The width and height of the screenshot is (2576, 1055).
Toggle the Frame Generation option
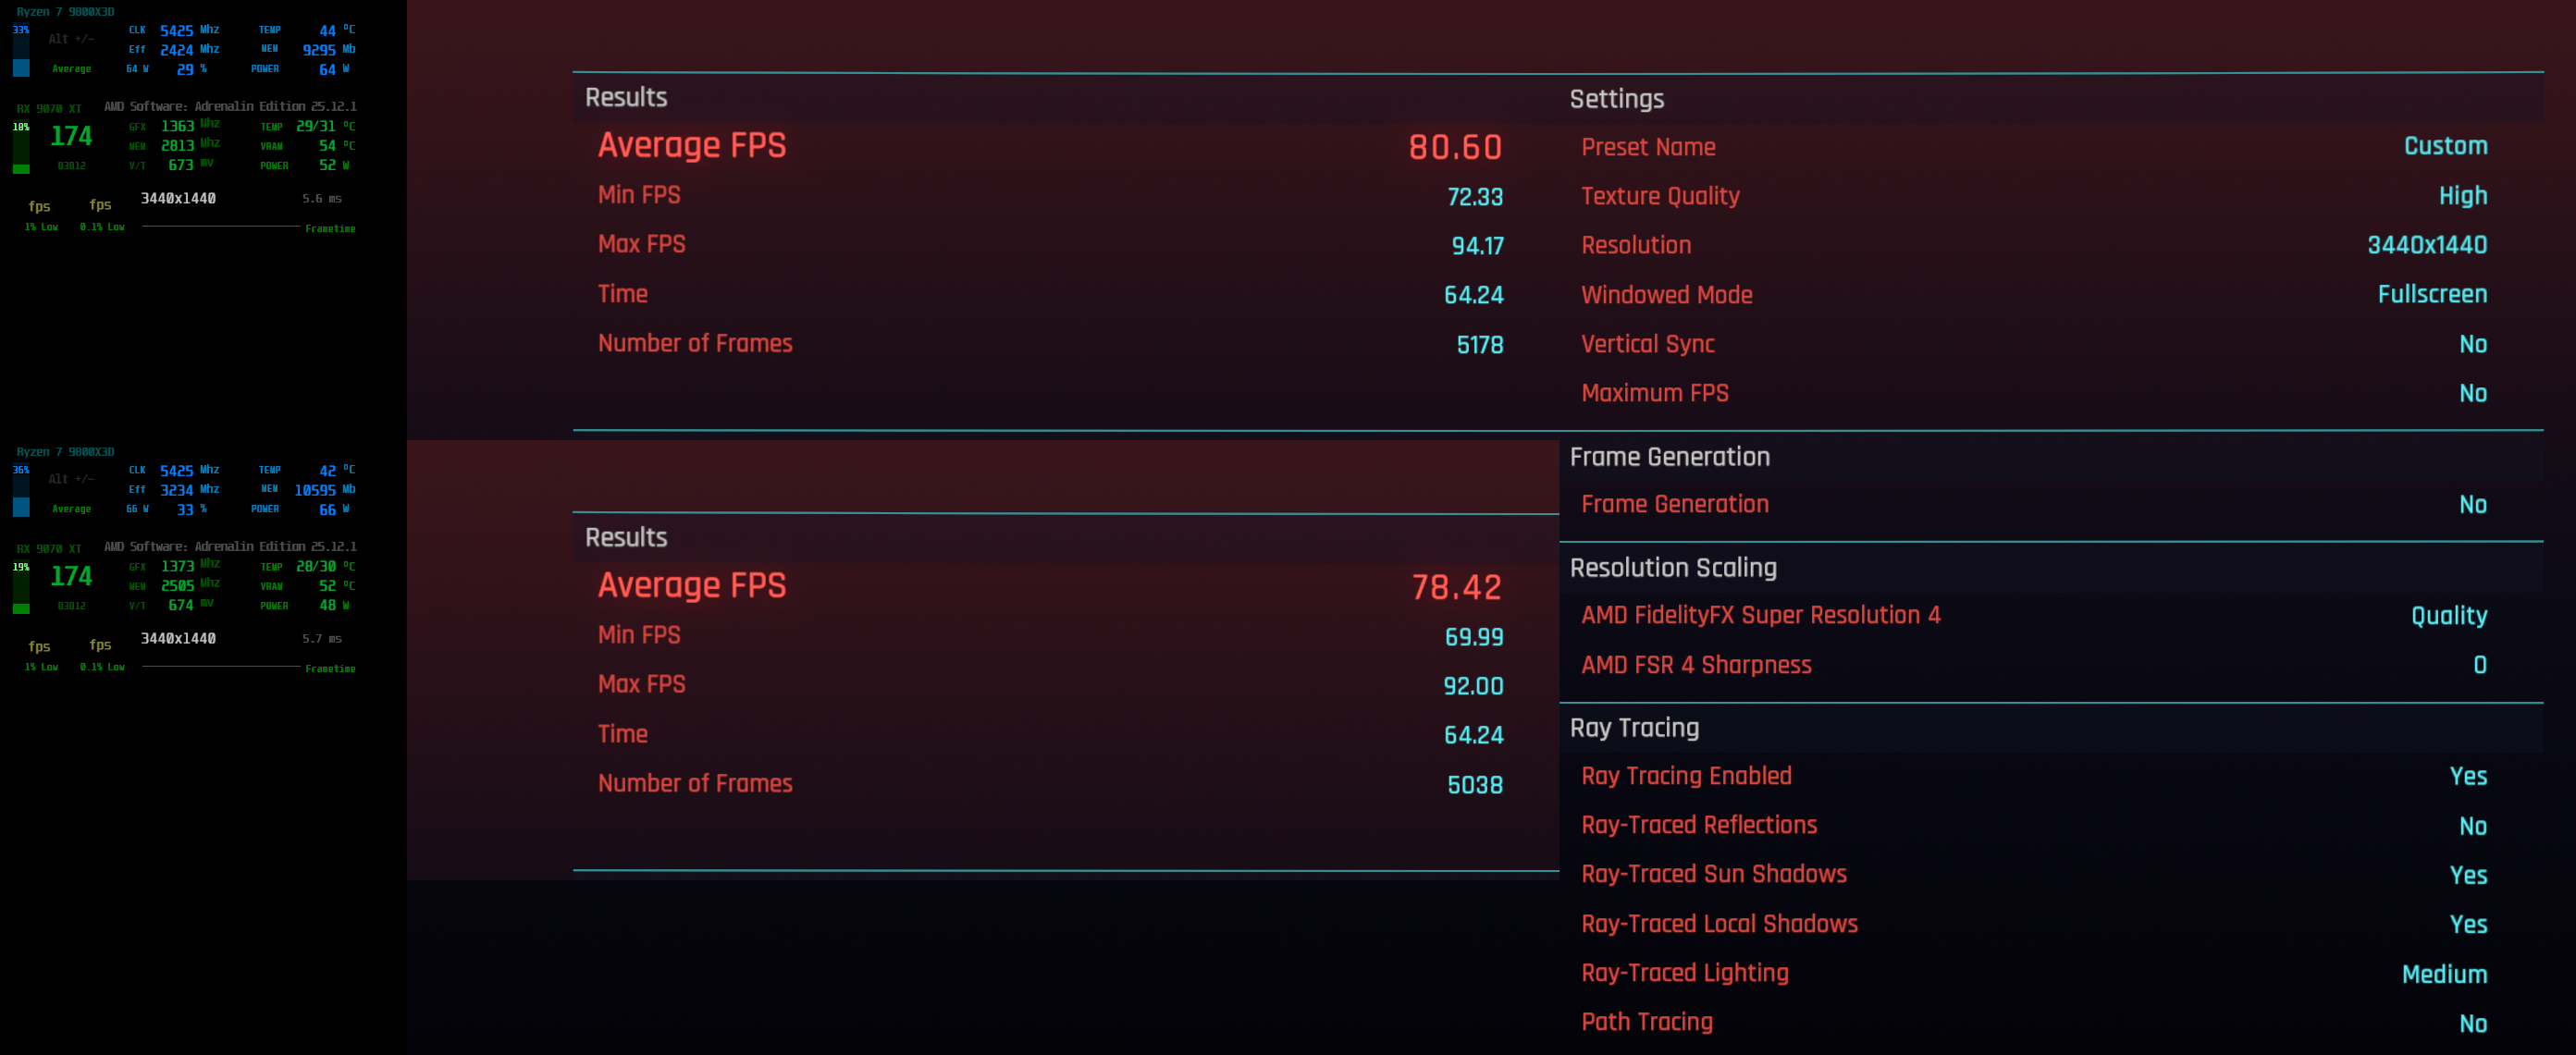pyautogui.click(x=2471, y=505)
